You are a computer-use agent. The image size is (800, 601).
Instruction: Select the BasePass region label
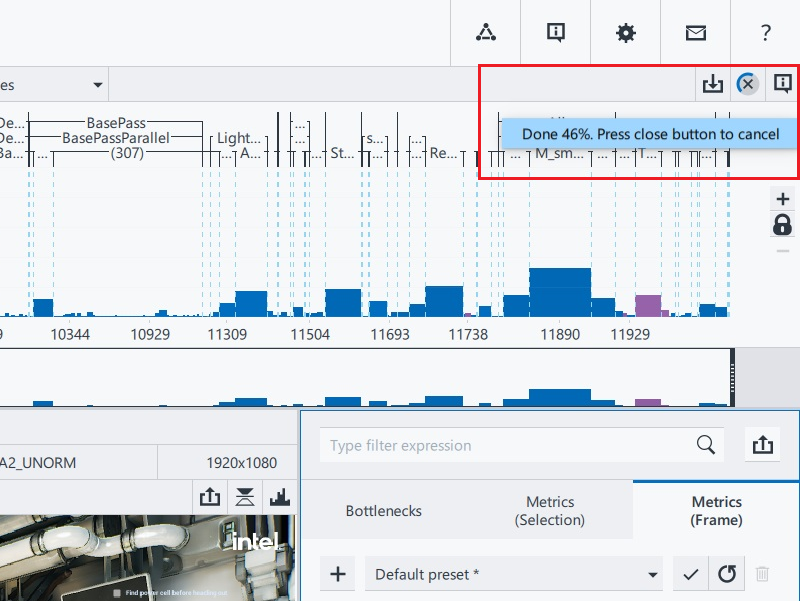[116, 123]
